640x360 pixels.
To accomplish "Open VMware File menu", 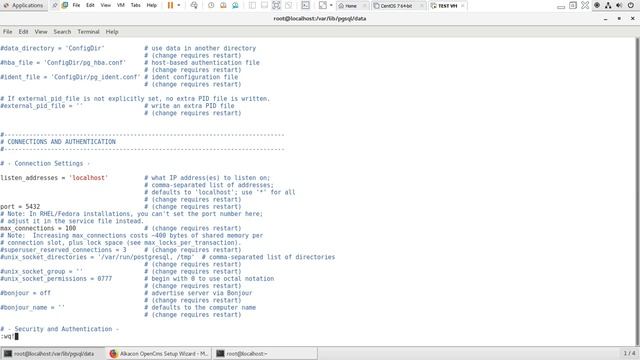I will 76,5.
